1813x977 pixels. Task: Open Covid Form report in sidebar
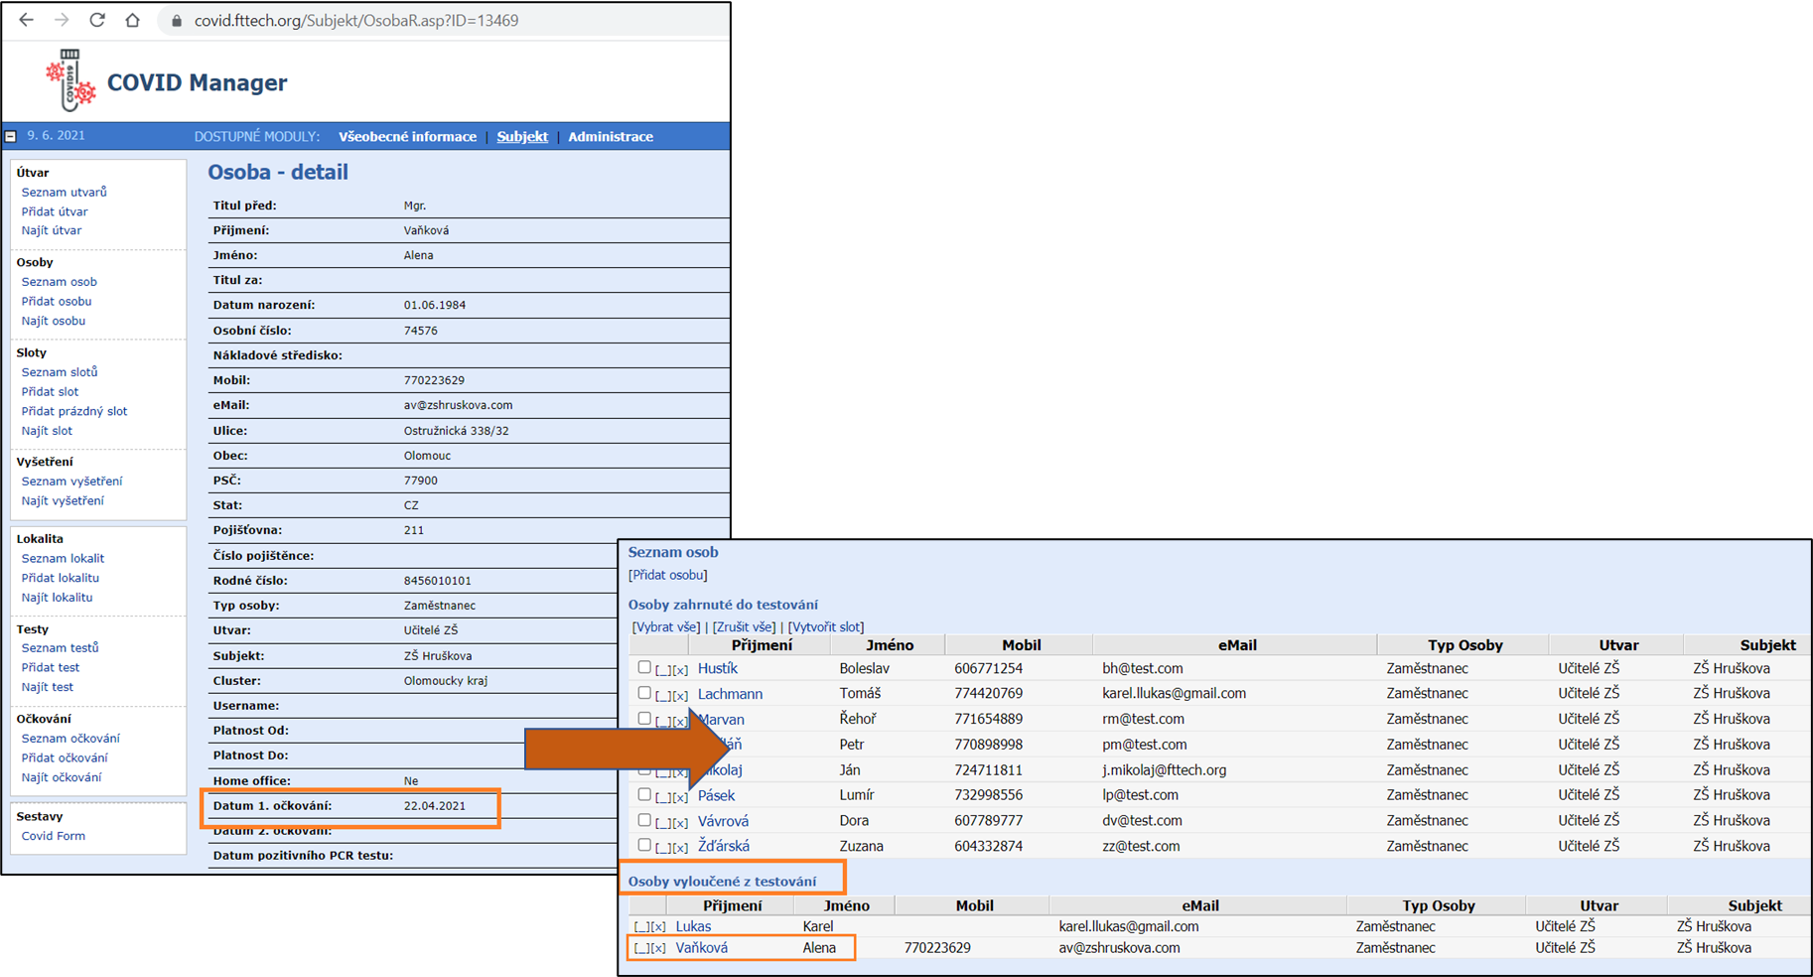tap(53, 836)
